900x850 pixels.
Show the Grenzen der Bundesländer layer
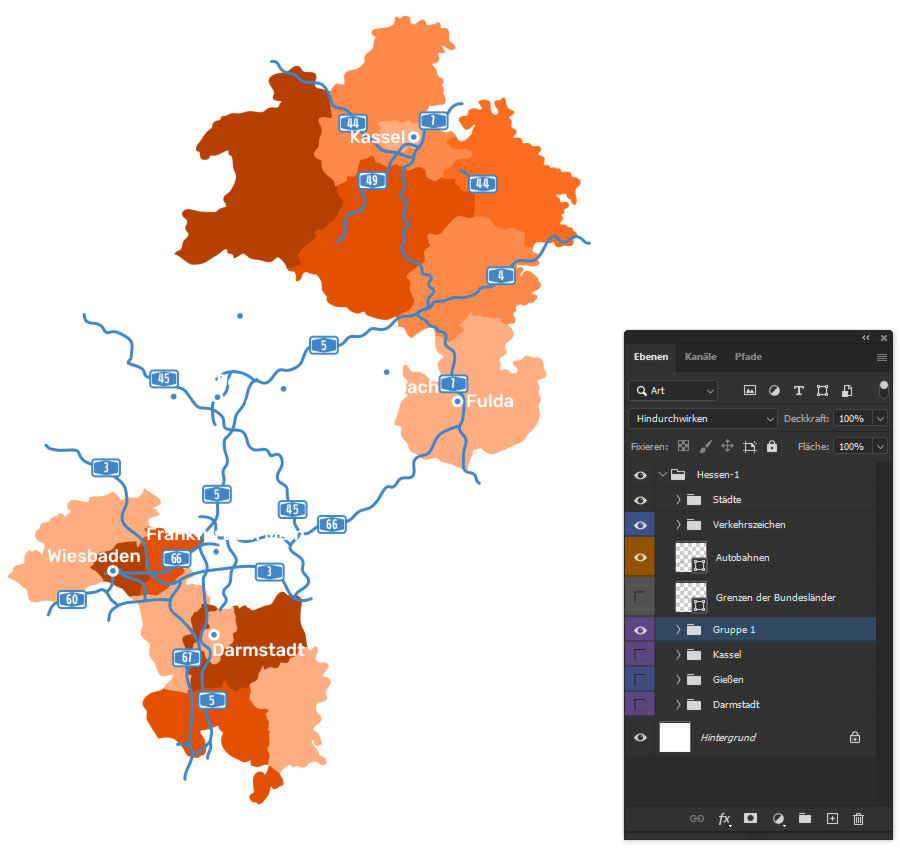coord(640,597)
